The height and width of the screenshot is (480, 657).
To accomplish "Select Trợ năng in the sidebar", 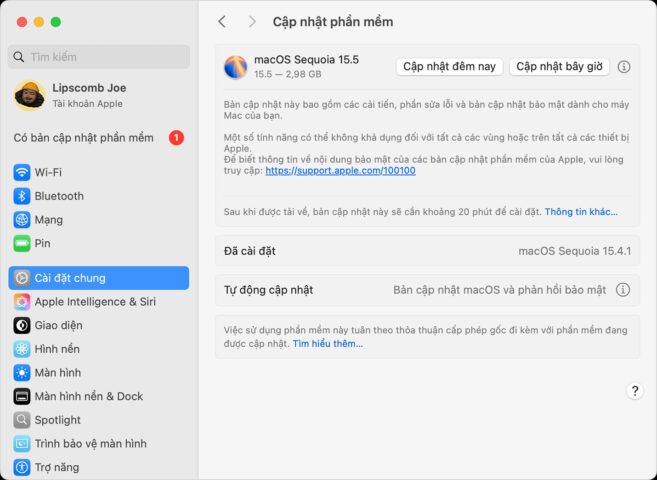I will (98, 467).
